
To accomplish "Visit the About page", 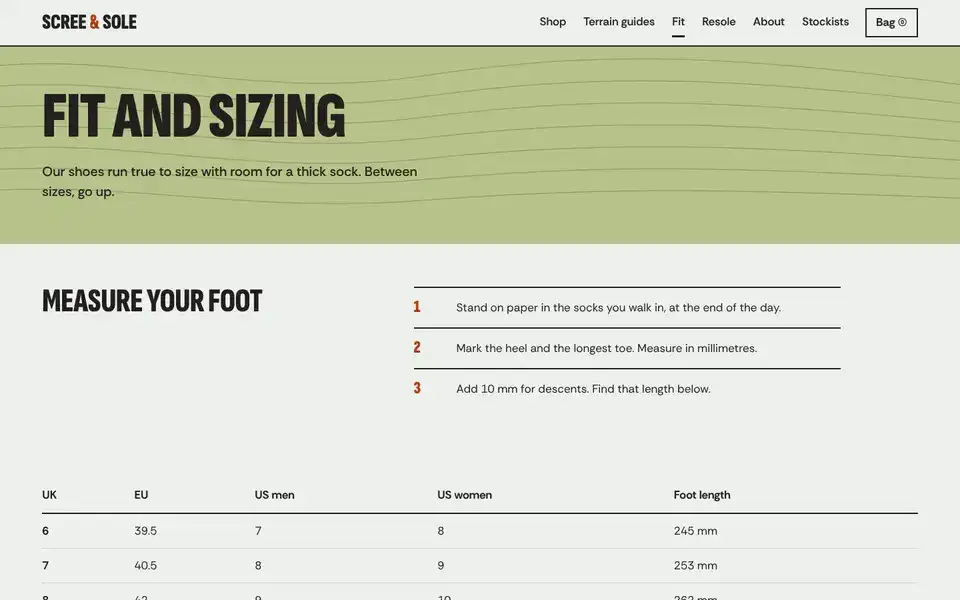I will [x=768, y=22].
